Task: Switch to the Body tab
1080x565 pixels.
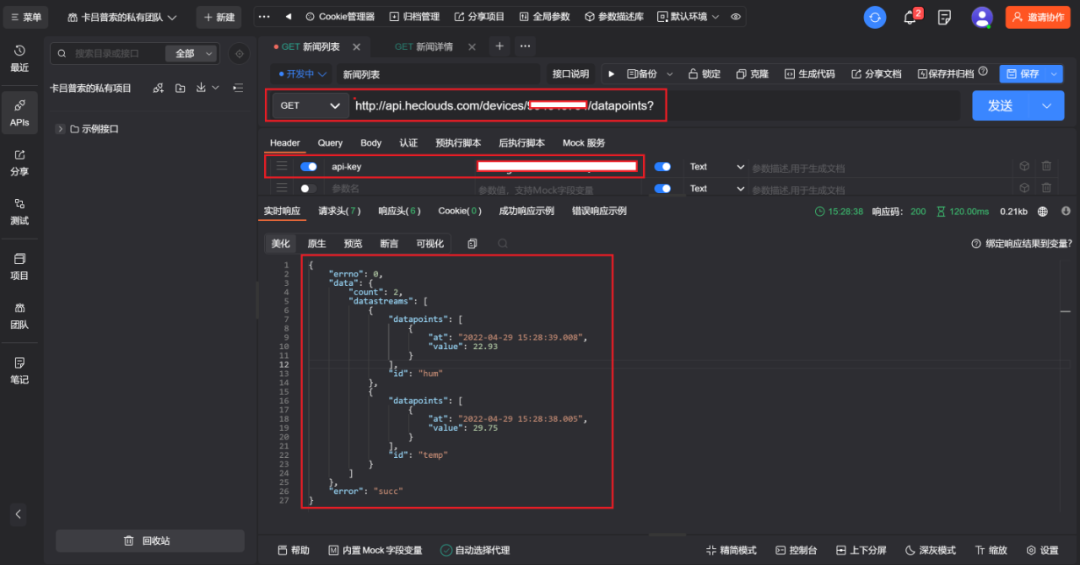Action: point(371,143)
